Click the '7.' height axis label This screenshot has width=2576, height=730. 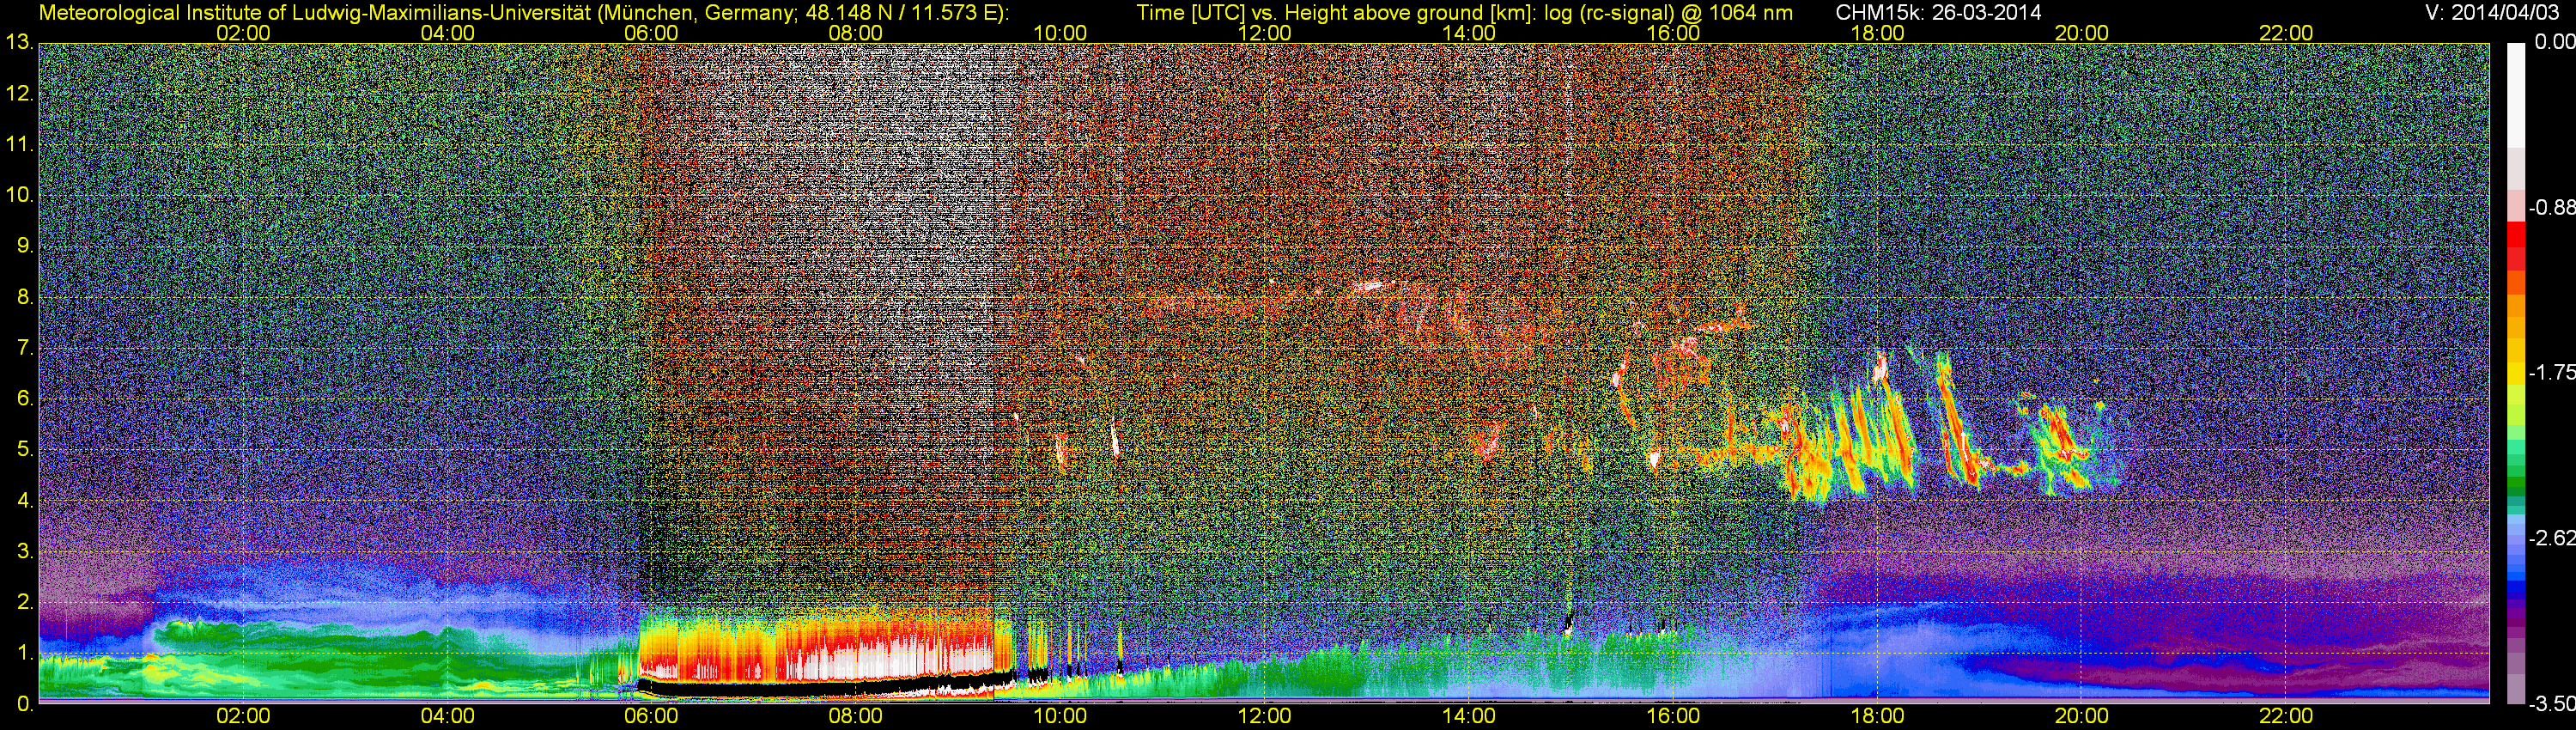pos(25,348)
